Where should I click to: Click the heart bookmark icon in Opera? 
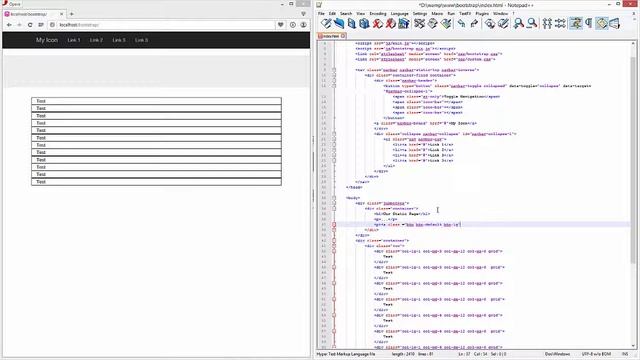(x=280, y=25)
